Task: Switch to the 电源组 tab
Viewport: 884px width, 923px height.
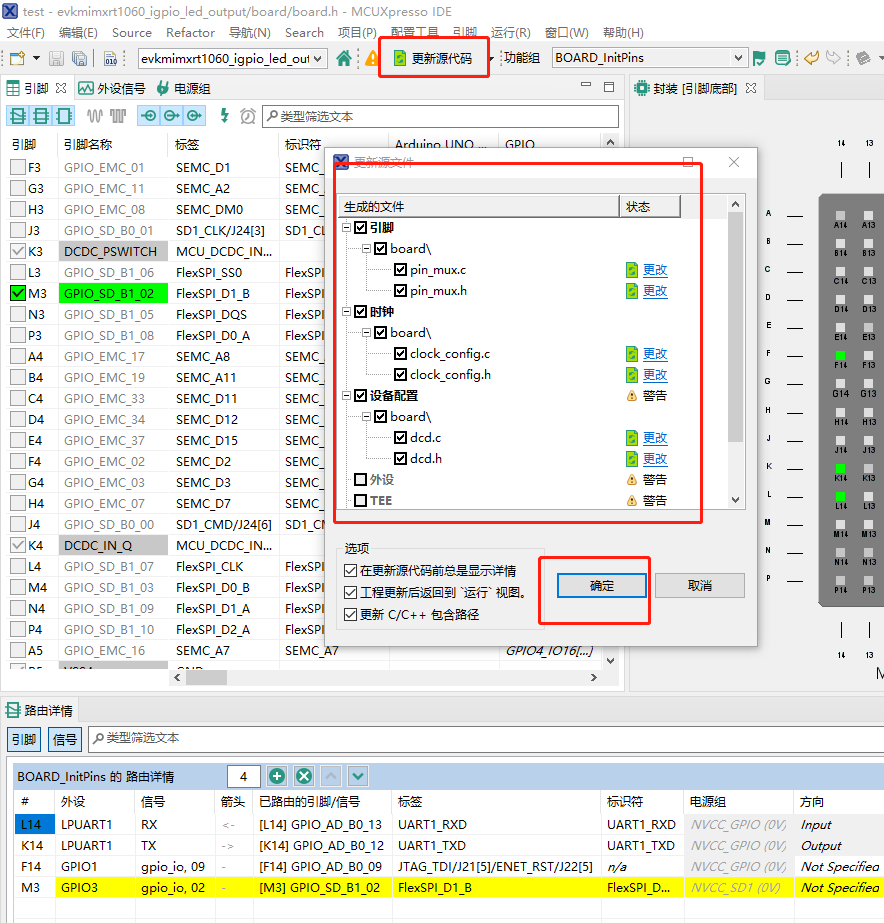Action: (184, 88)
